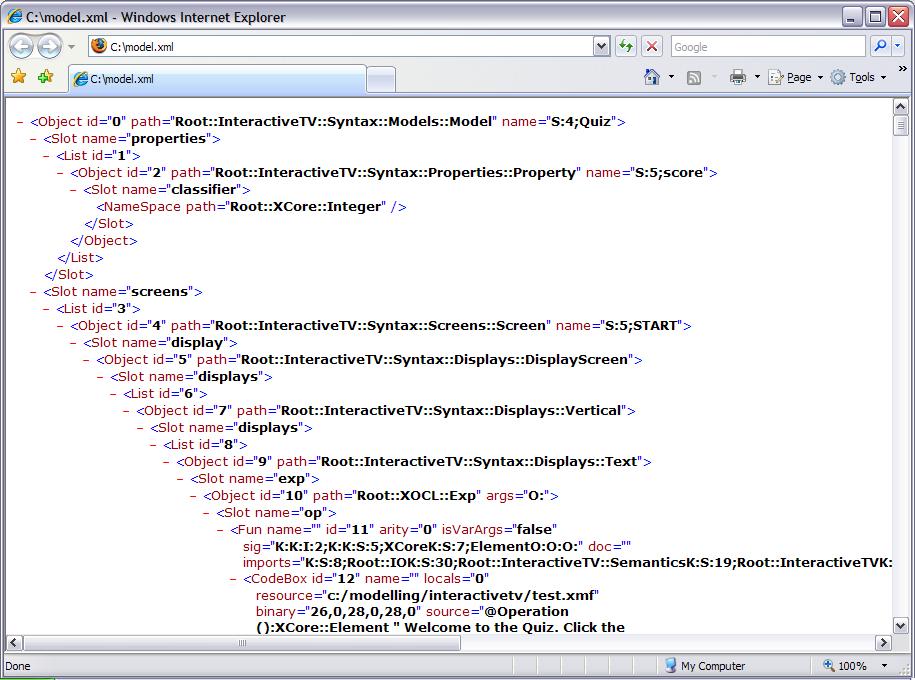The image size is (915, 680).
Task: Open the Home button dropdown arrow
Action: [671, 76]
